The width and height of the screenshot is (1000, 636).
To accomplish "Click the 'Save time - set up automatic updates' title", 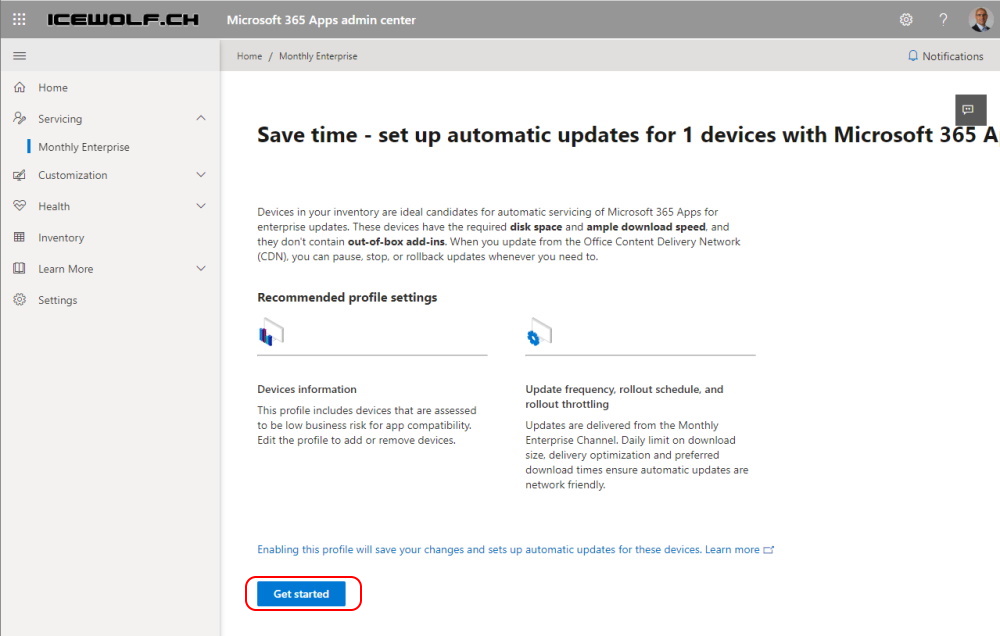I will tap(628, 135).
